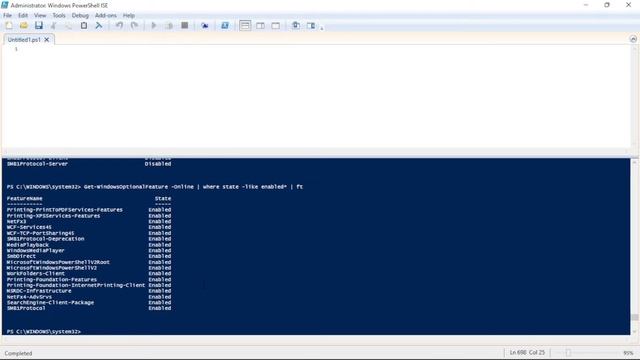Click the MediaPlayback feature row

coord(89,244)
